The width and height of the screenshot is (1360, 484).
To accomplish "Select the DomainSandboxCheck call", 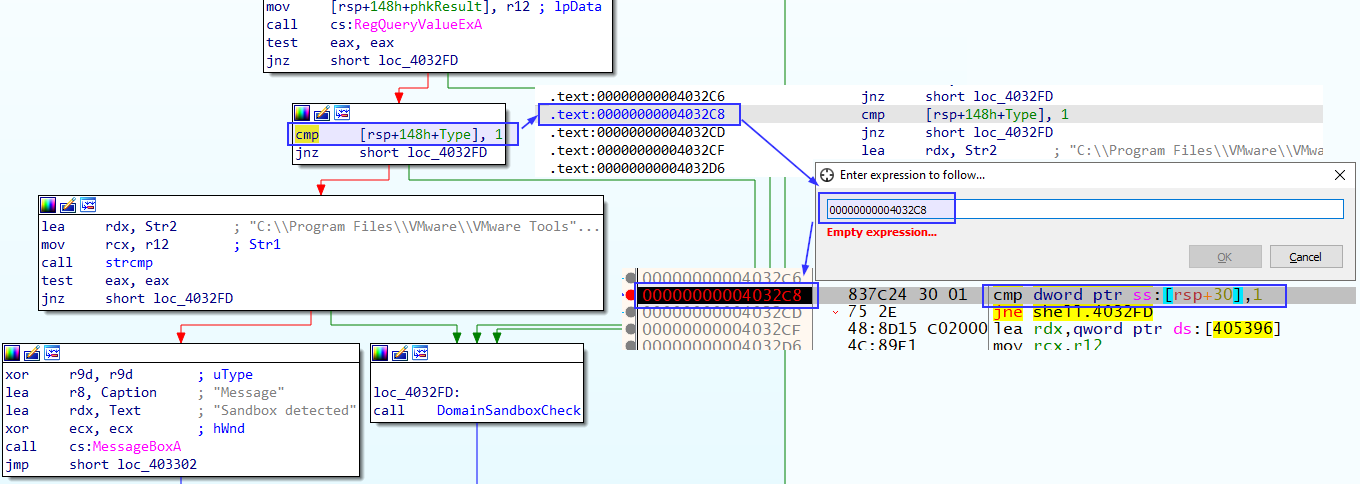I will (x=508, y=411).
